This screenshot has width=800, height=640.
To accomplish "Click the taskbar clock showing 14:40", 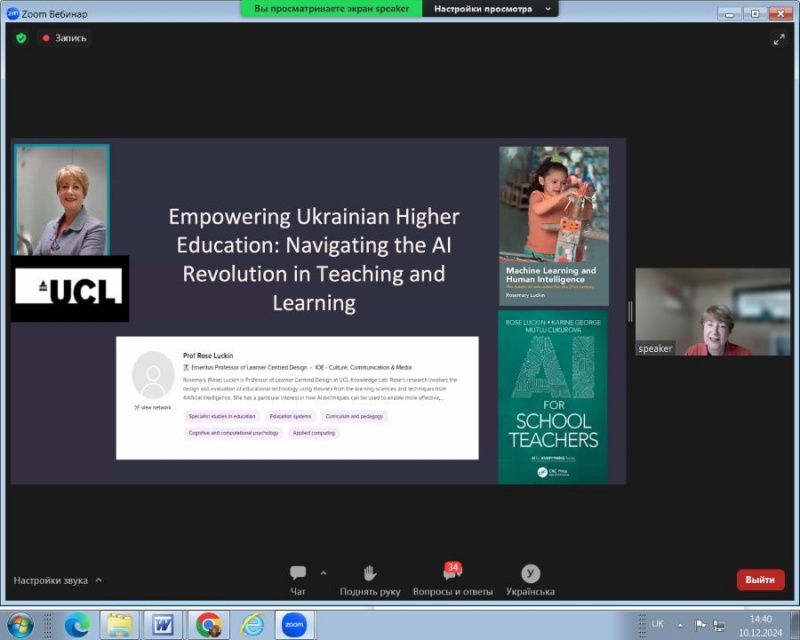I will click(760, 625).
